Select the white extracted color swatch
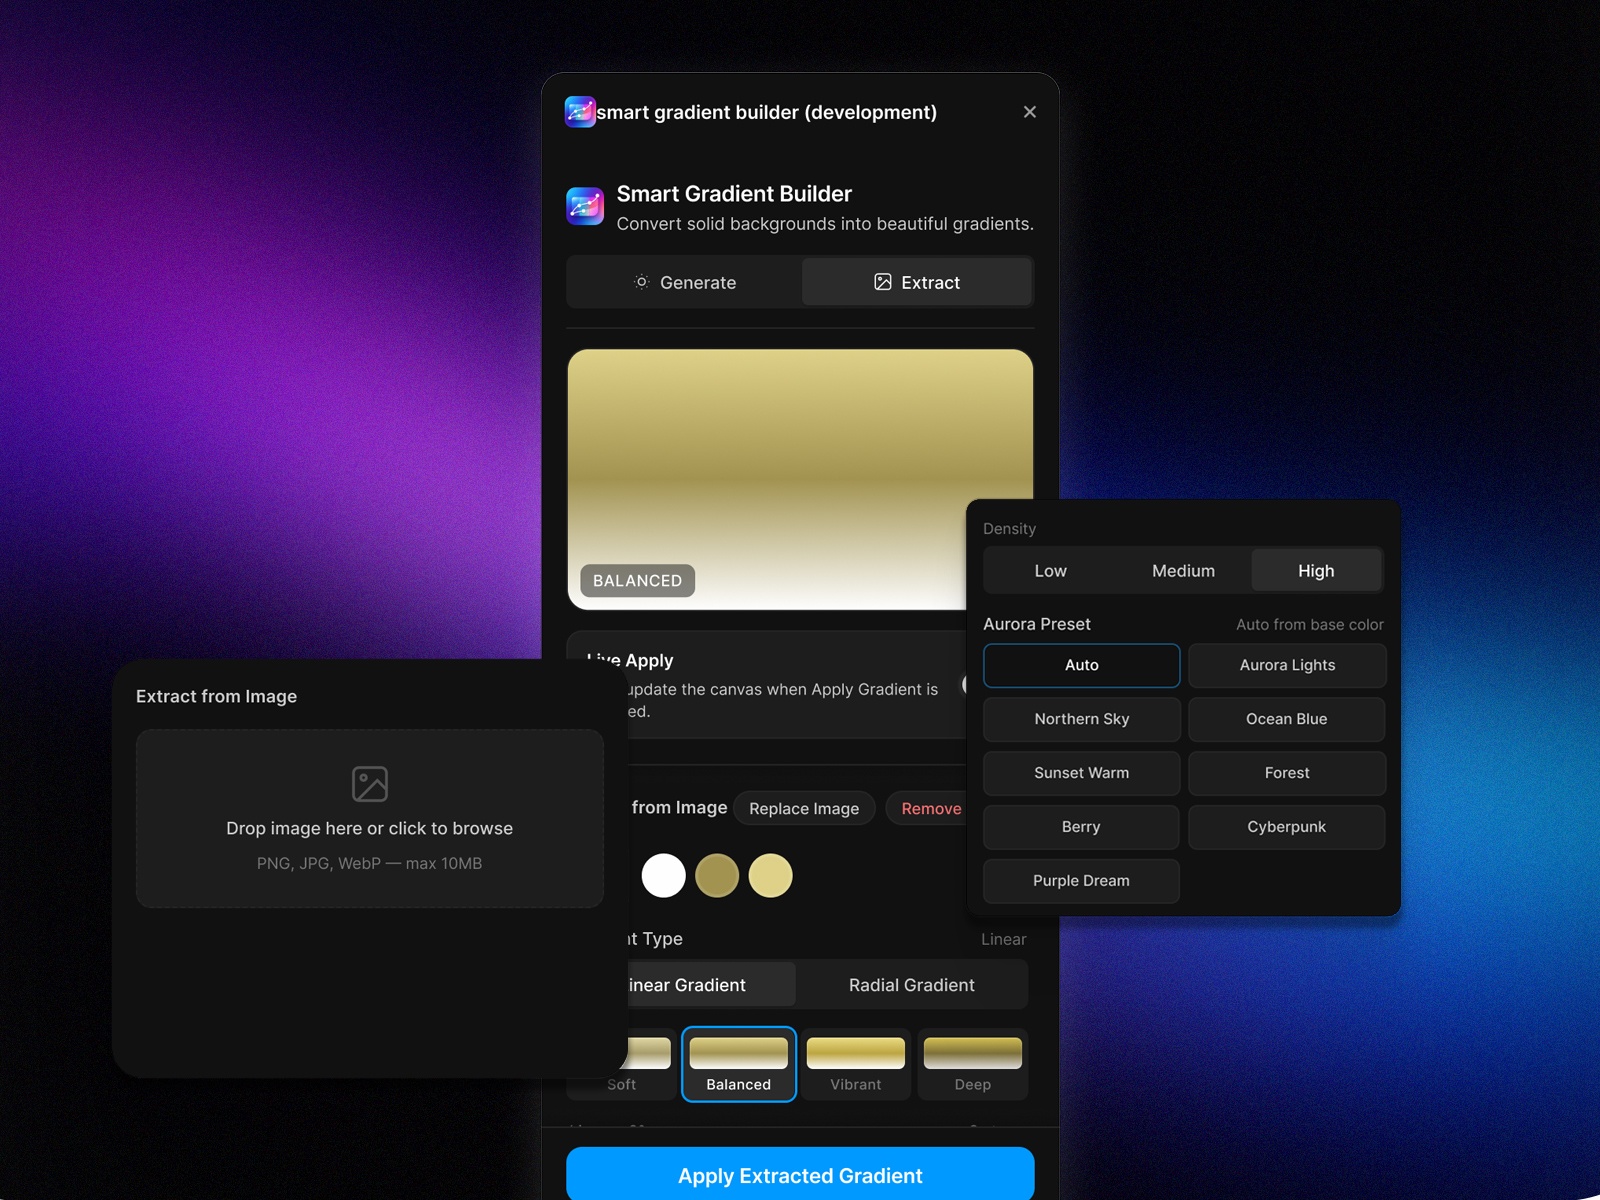1600x1200 pixels. pyautogui.click(x=664, y=875)
